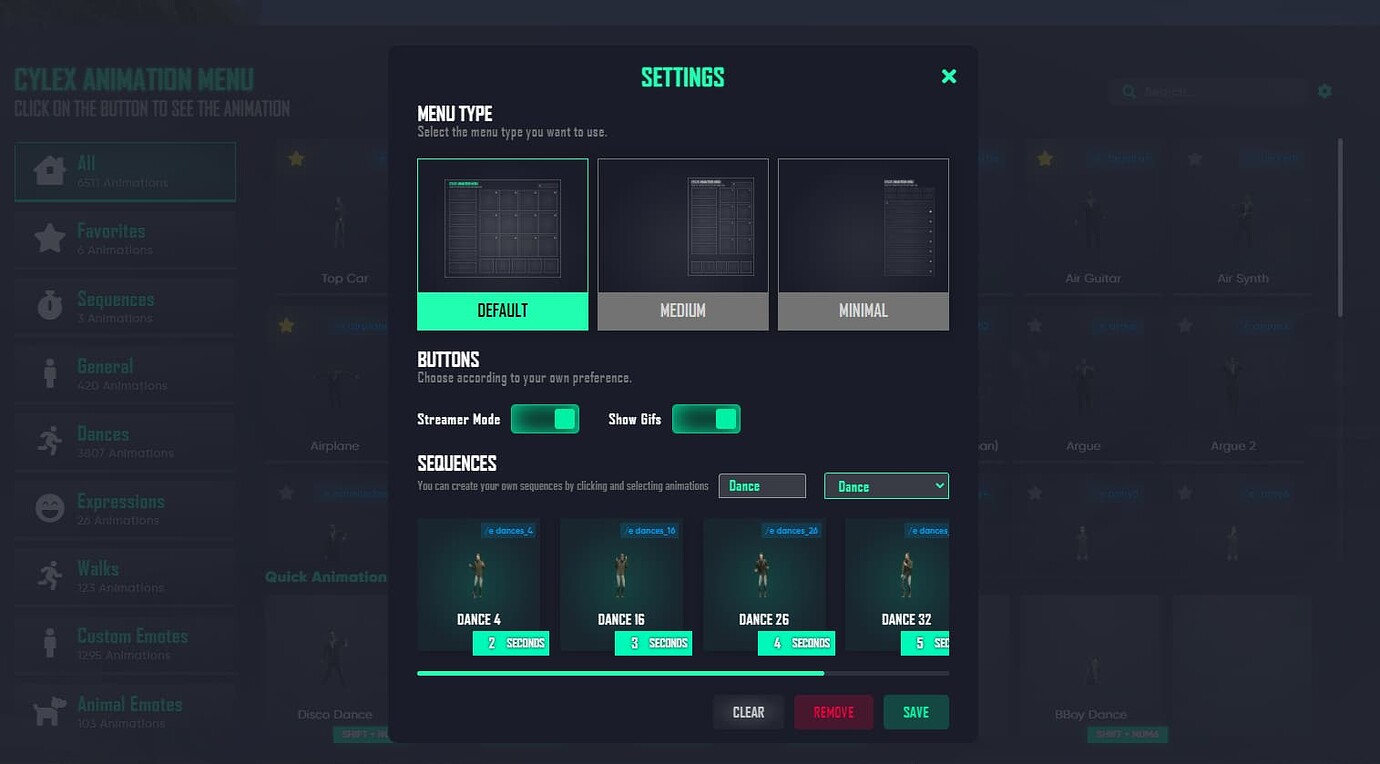Go to the Favorites category
The image size is (1380, 764).
tap(125, 239)
